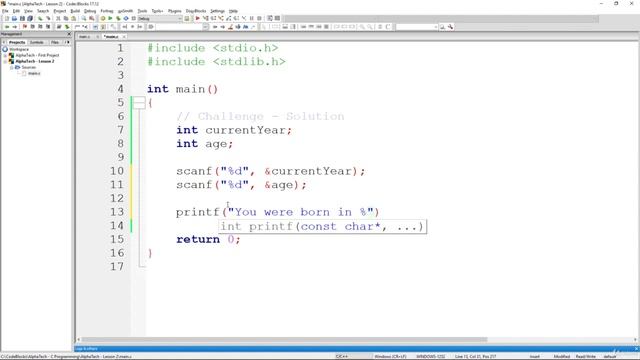The width and height of the screenshot is (640, 360).
Task: Open the Debug menu
Action: click(x=90, y=11)
